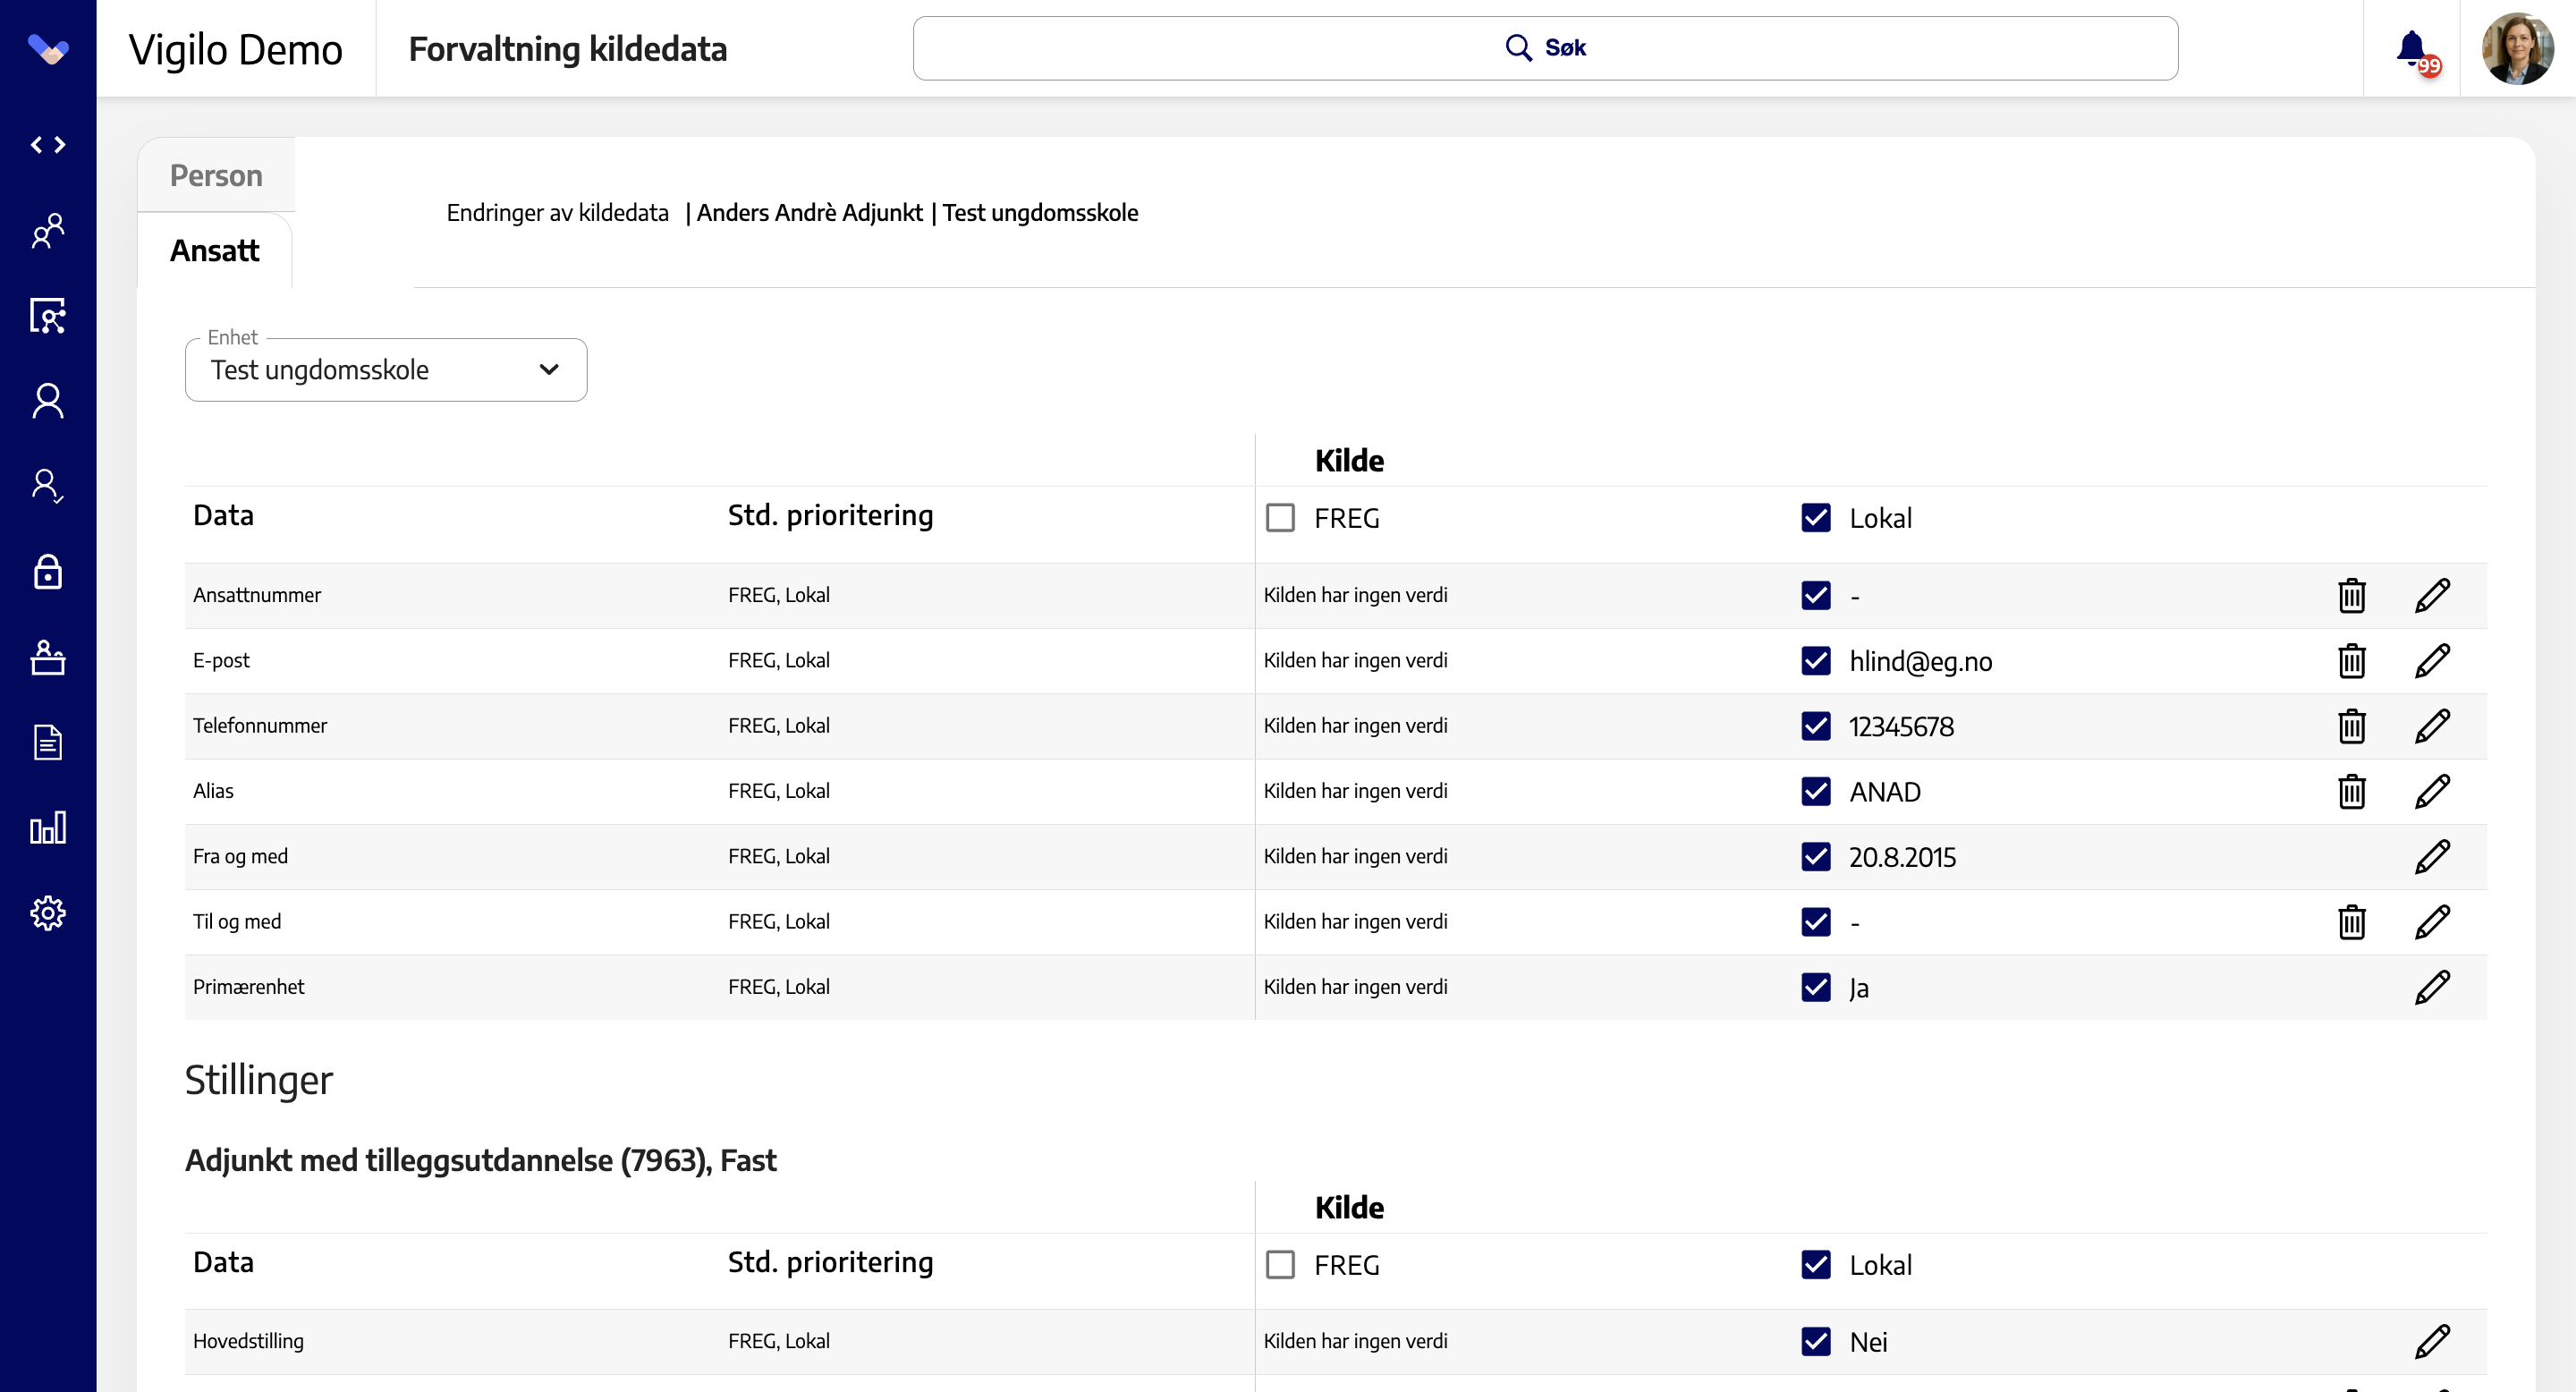
Task: Delete the Alias ANAD value
Action: click(2352, 791)
